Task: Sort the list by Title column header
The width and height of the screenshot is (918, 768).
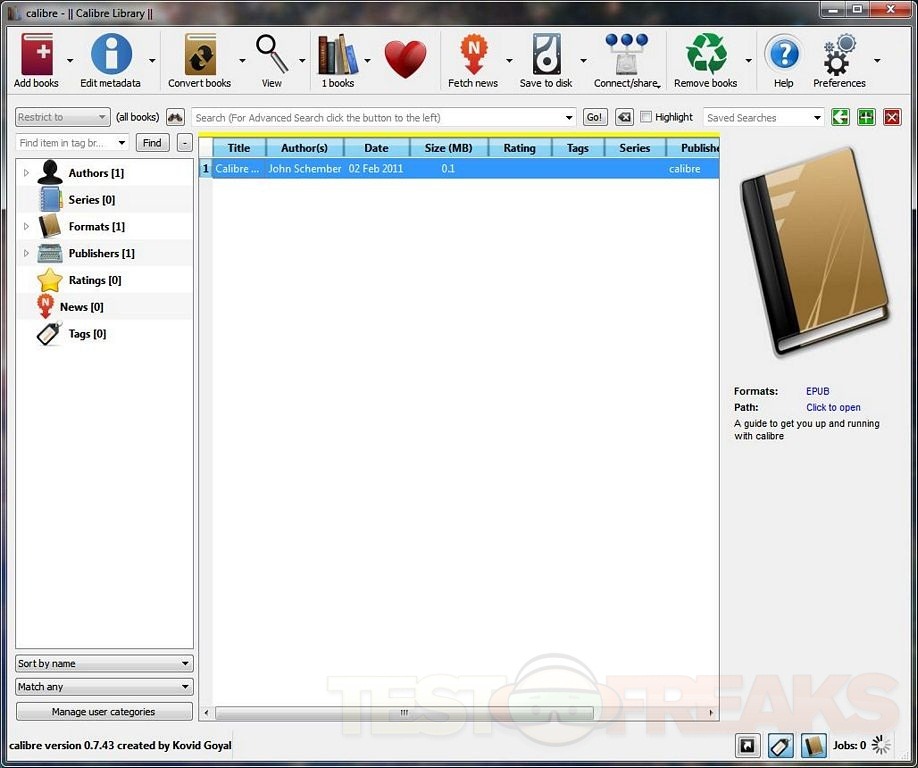Action: point(239,148)
